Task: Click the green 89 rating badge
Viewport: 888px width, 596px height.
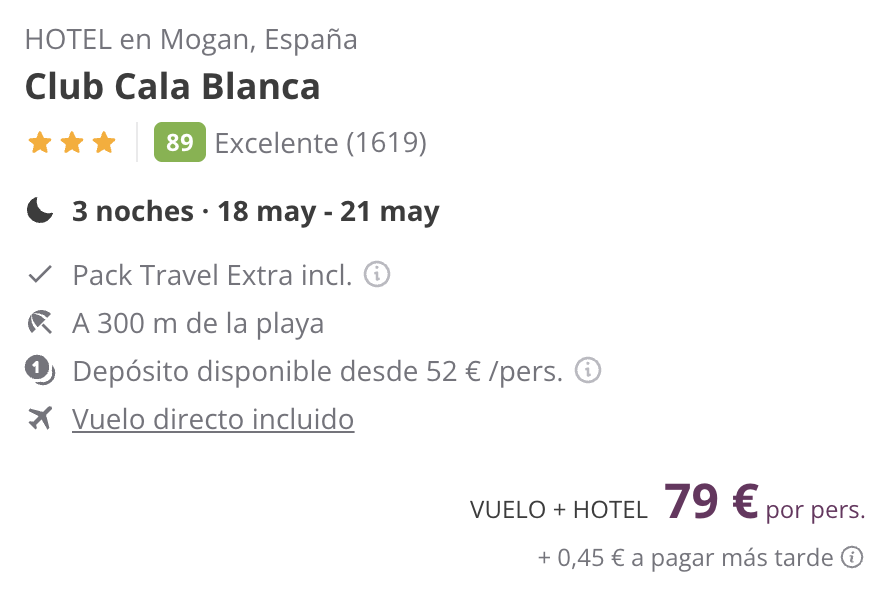Action: [x=180, y=142]
